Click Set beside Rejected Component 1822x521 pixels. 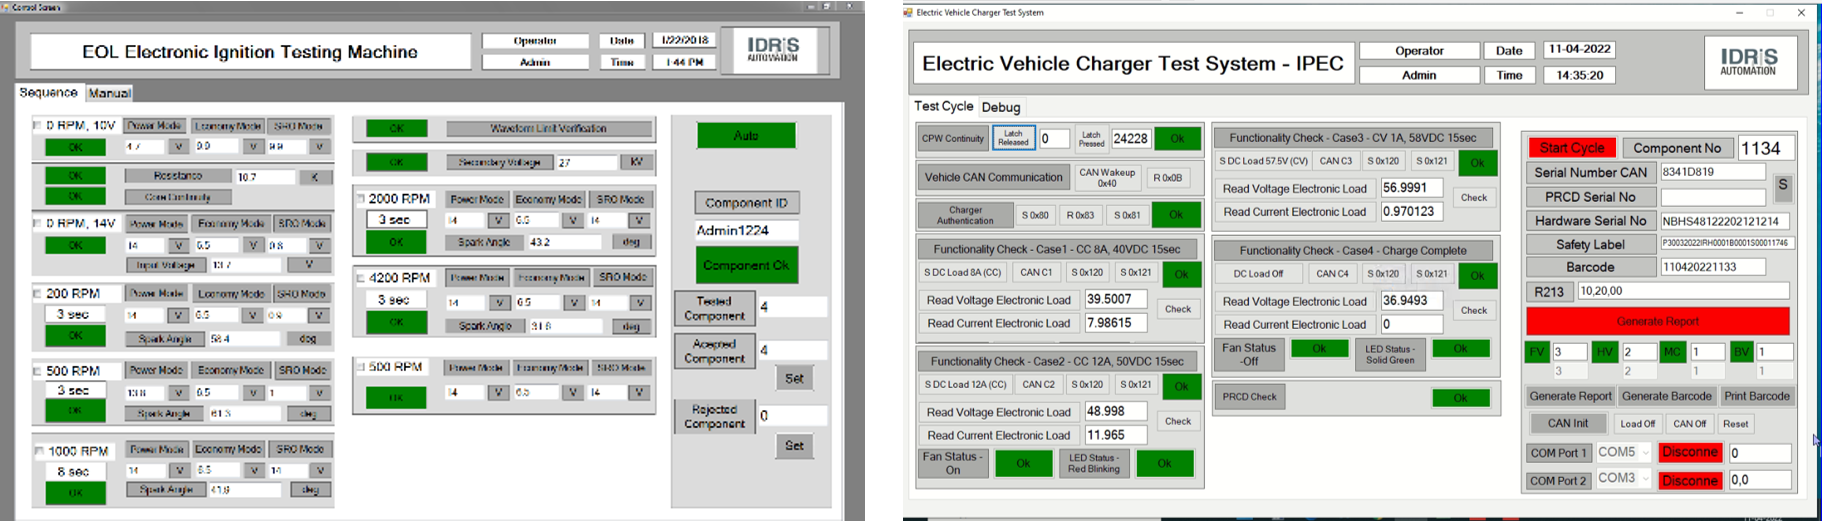pos(794,445)
